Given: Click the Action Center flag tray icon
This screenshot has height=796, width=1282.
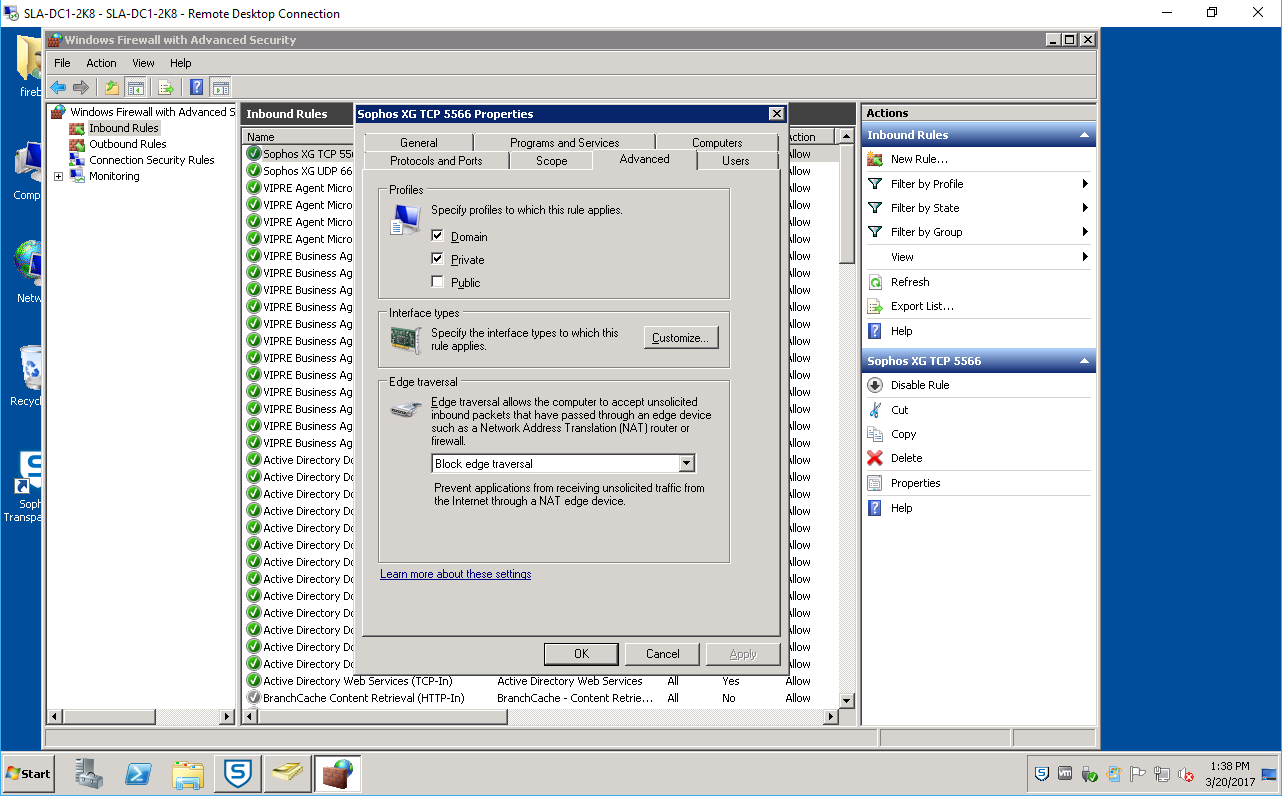Looking at the screenshot, I should (x=1138, y=774).
